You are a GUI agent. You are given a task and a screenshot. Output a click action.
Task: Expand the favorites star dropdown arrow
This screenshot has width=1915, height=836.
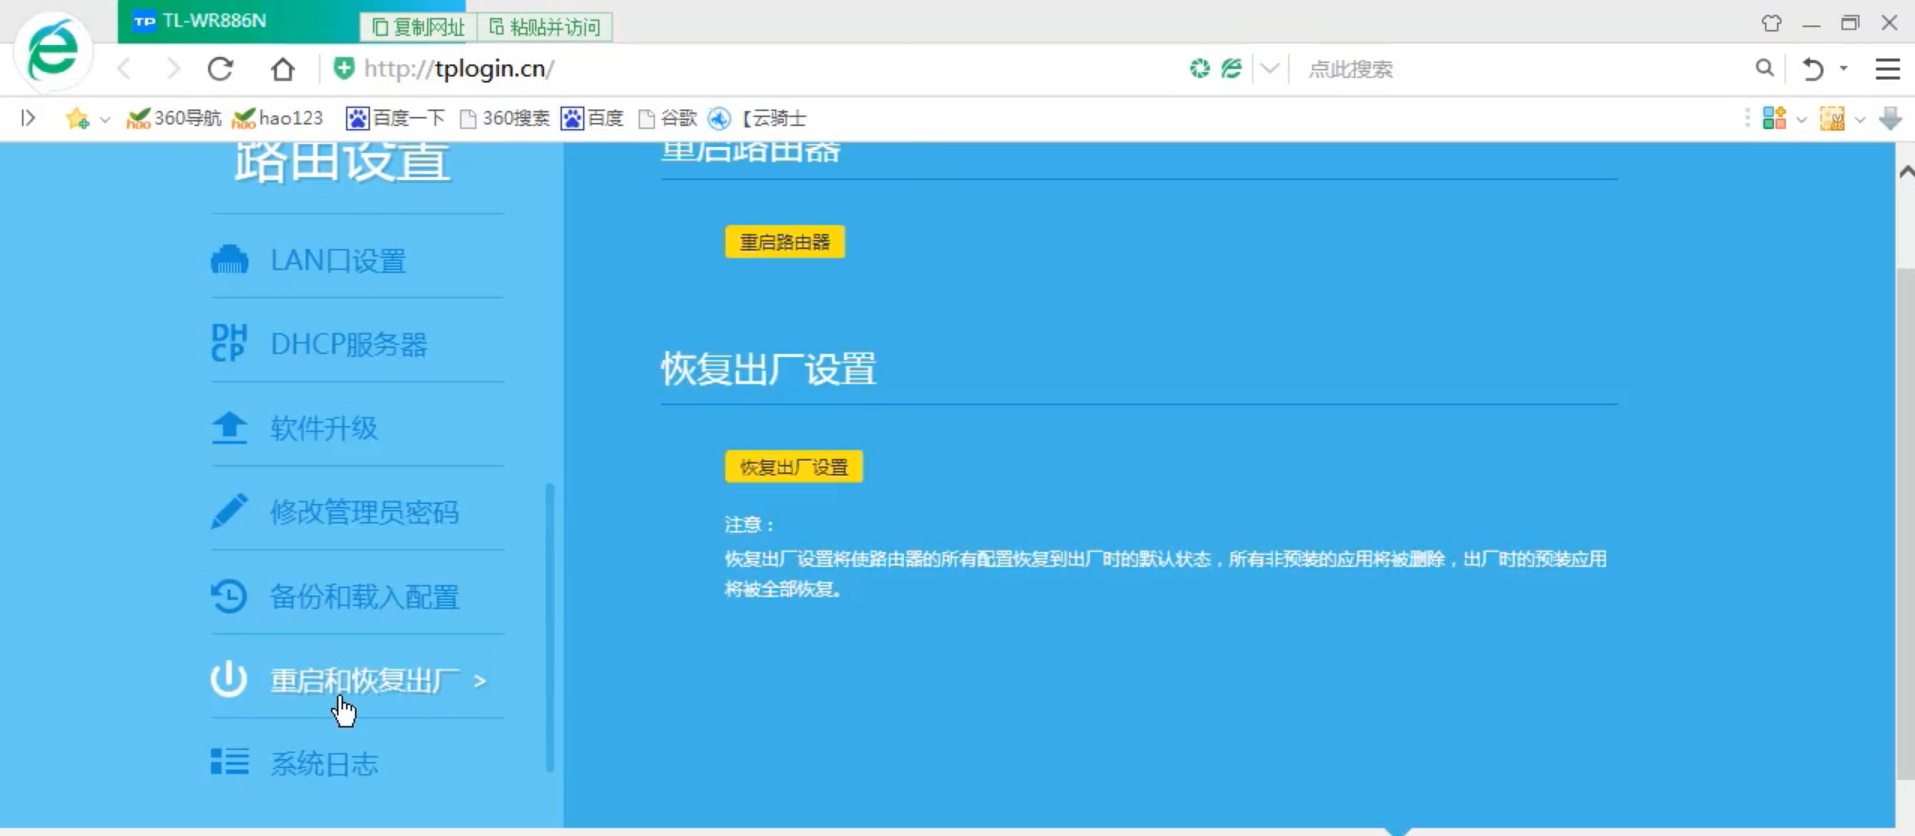[x=105, y=120]
